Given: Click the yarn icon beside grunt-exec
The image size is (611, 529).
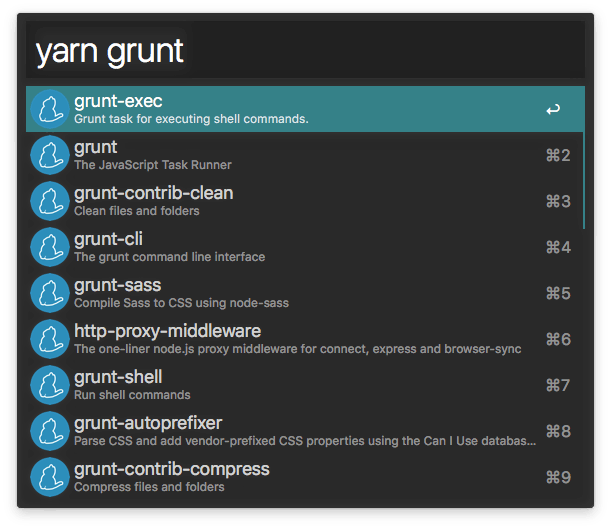Looking at the screenshot, I should [x=50, y=109].
